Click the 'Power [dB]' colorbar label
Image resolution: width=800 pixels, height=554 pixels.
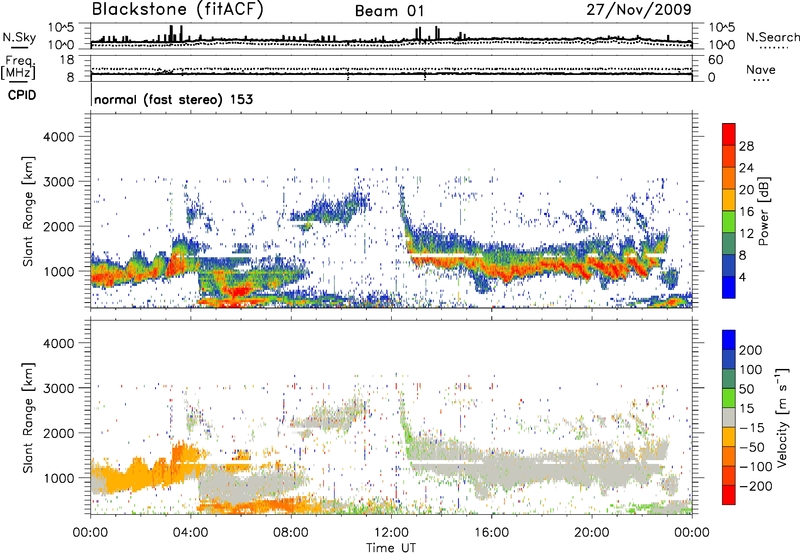763,211
